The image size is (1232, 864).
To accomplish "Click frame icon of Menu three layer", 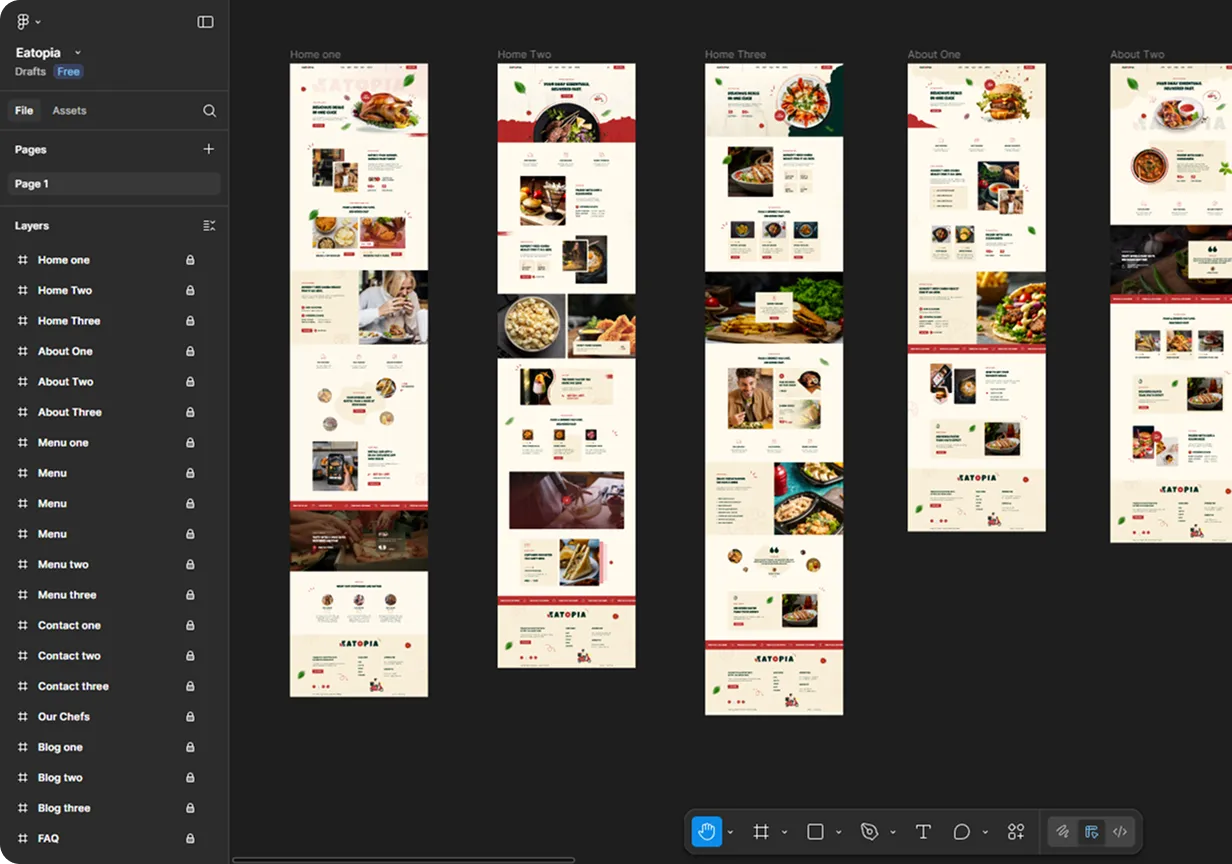I will click(22, 595).
